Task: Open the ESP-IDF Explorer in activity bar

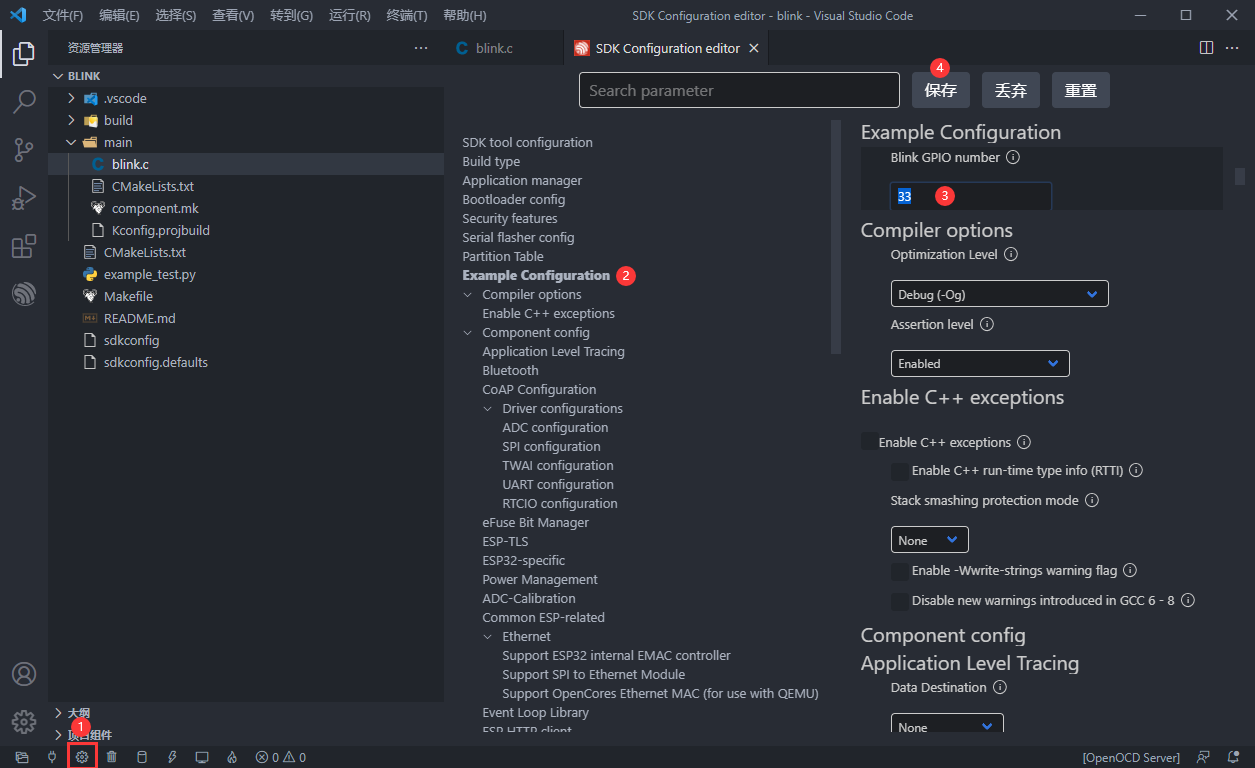Action: tap(24, 293)
